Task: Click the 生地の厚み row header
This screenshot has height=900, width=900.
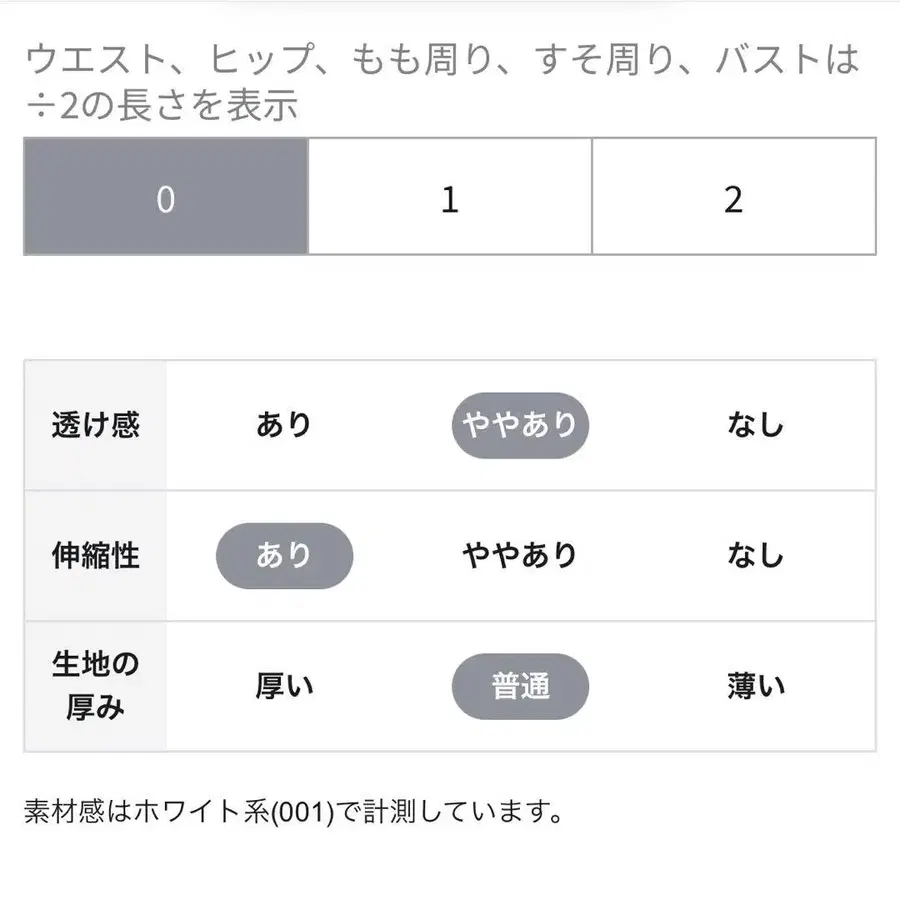Action: click(x=94, y=685)
